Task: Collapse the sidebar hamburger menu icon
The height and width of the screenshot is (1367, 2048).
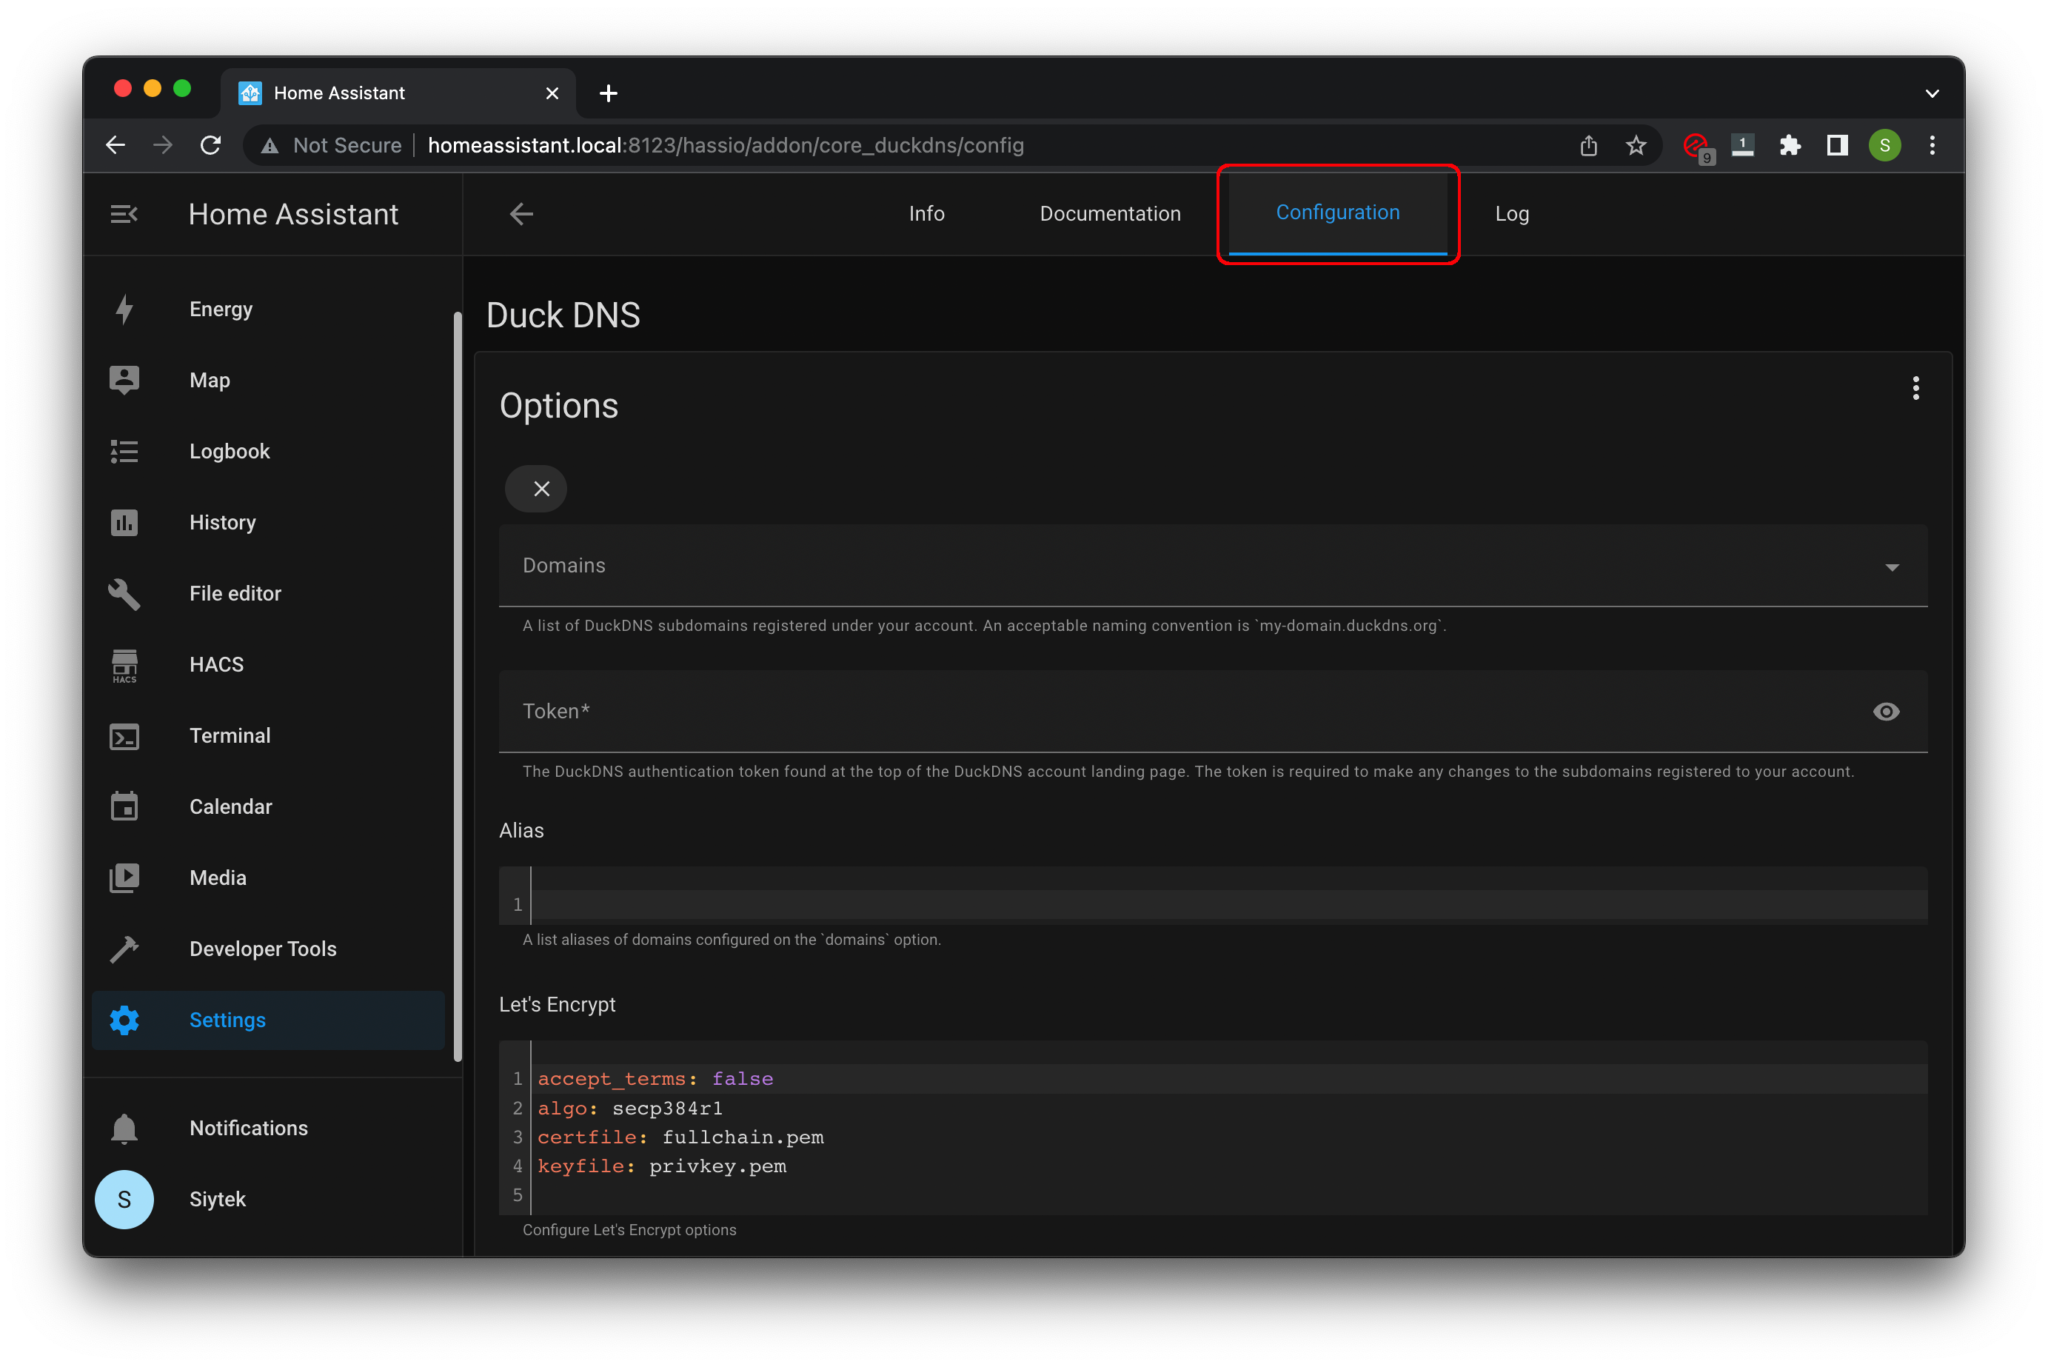Action: (x=124, y=214)
